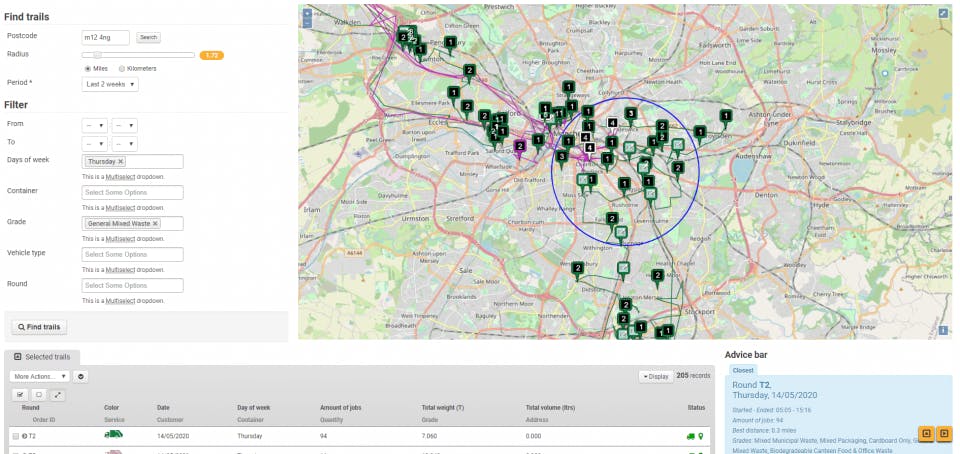The height and width of the screenshot is (454, 960).
Task: Click into the Postcode input field
Action: click(x=105, y=37)
